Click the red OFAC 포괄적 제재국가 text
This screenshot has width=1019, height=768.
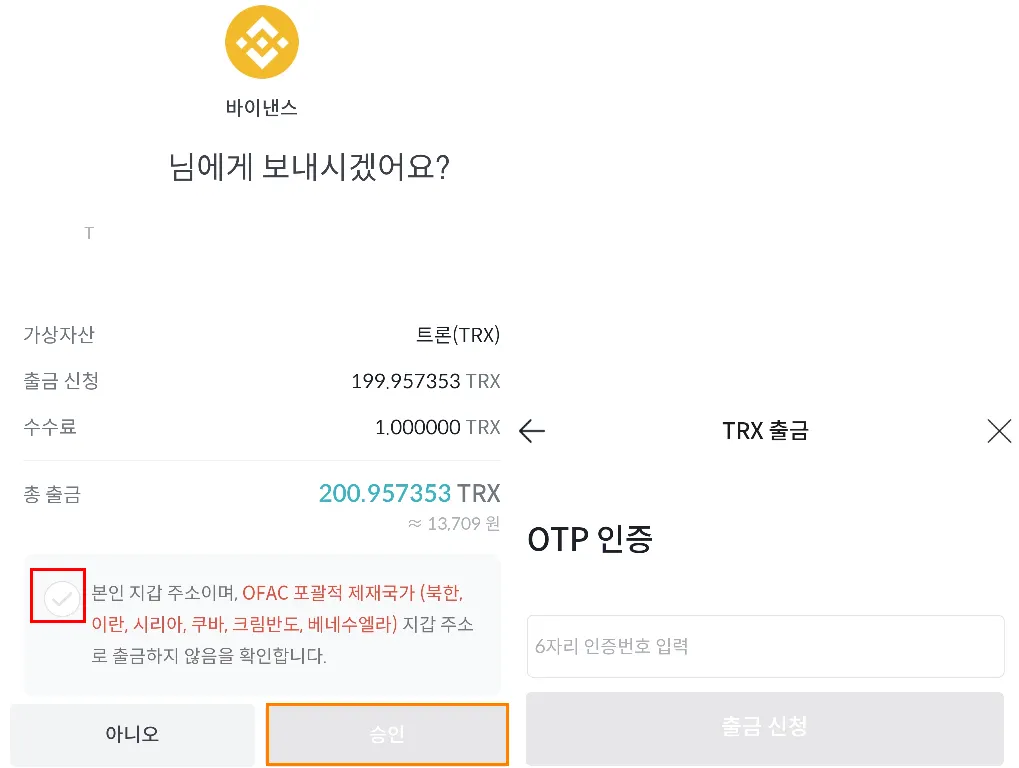(352, 593)
